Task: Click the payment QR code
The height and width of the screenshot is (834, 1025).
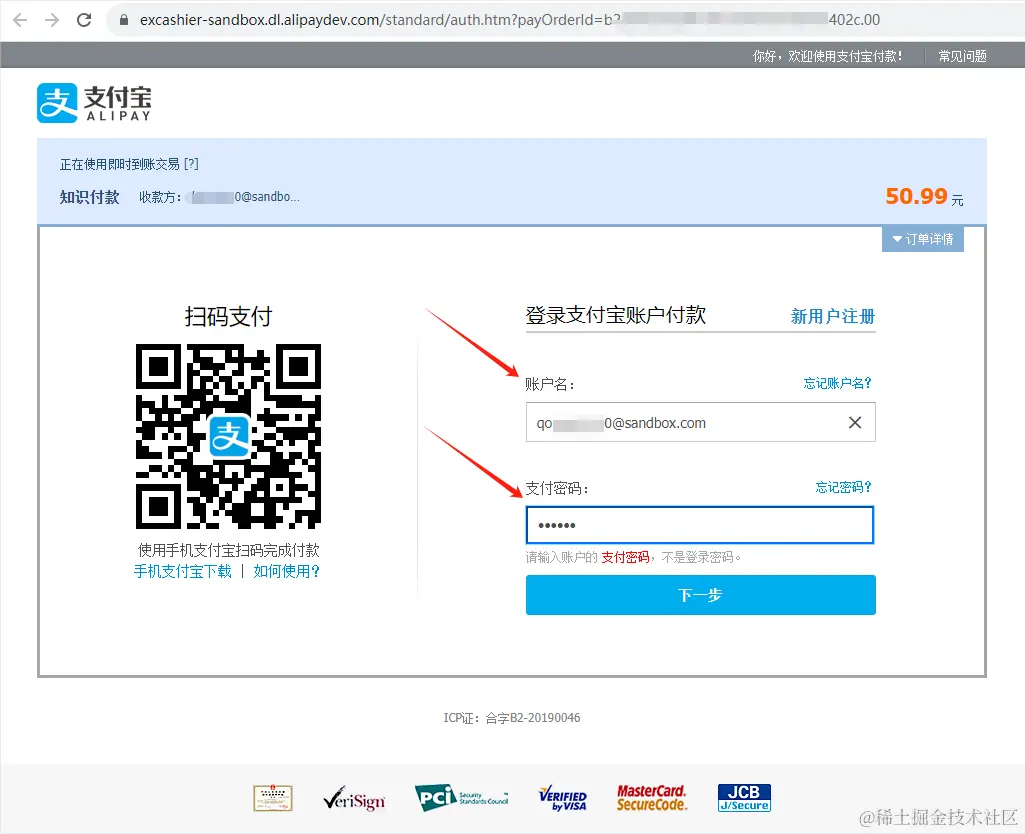Action: pyautogui.click(x=228, y=436)
